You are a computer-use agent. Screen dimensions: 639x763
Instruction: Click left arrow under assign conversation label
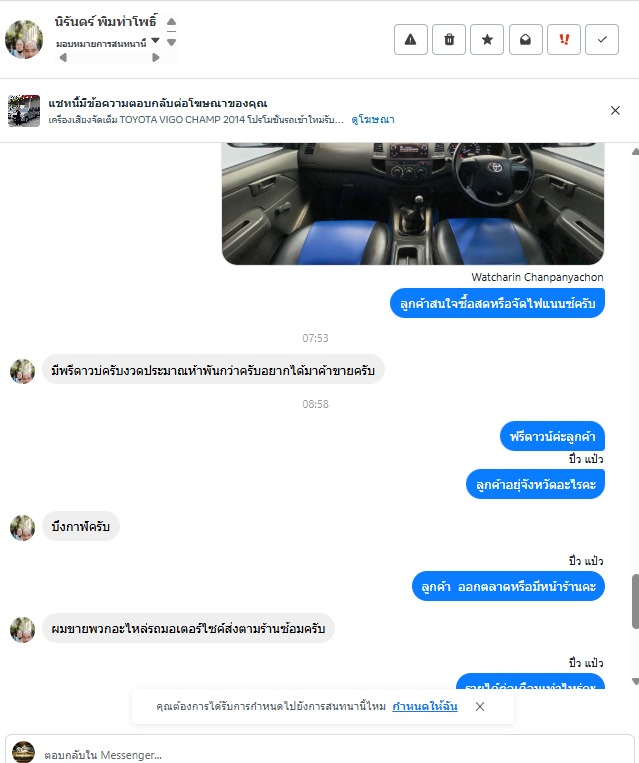pos(63,57)
